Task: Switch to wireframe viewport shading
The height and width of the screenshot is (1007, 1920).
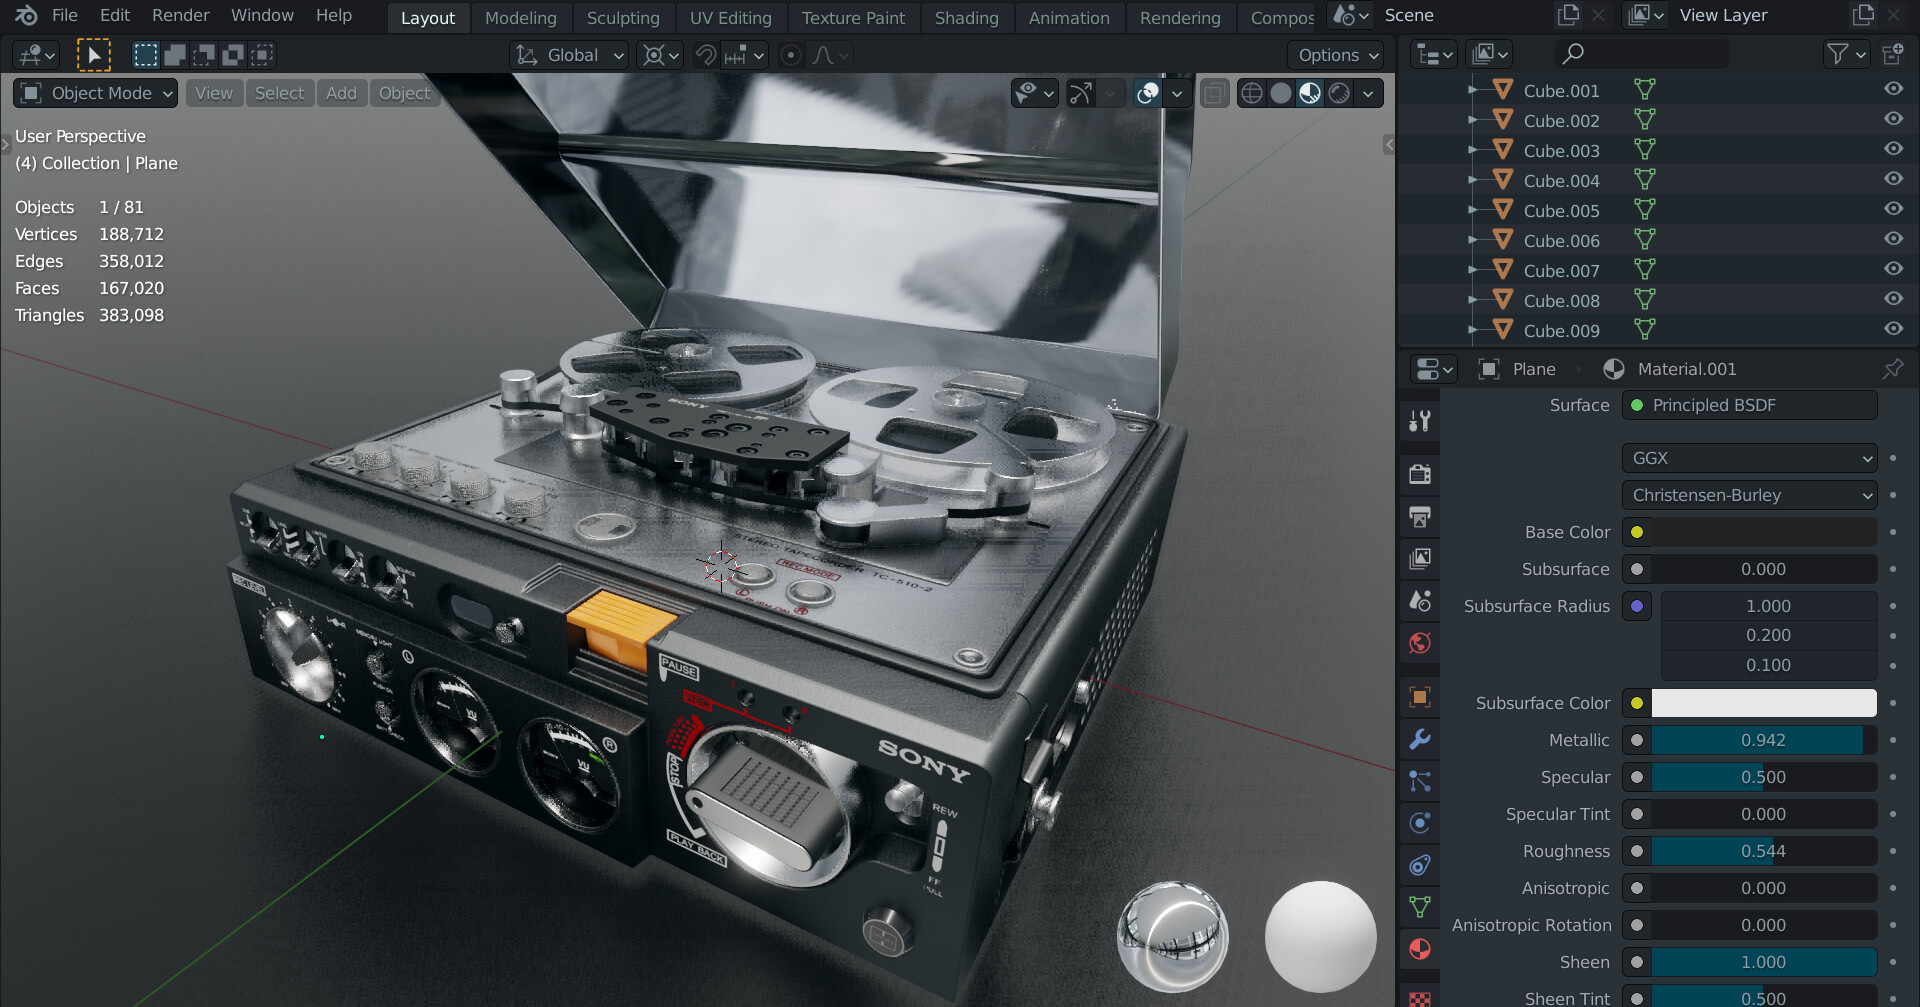Action: pyautogui.click(x=1251, y=94)
